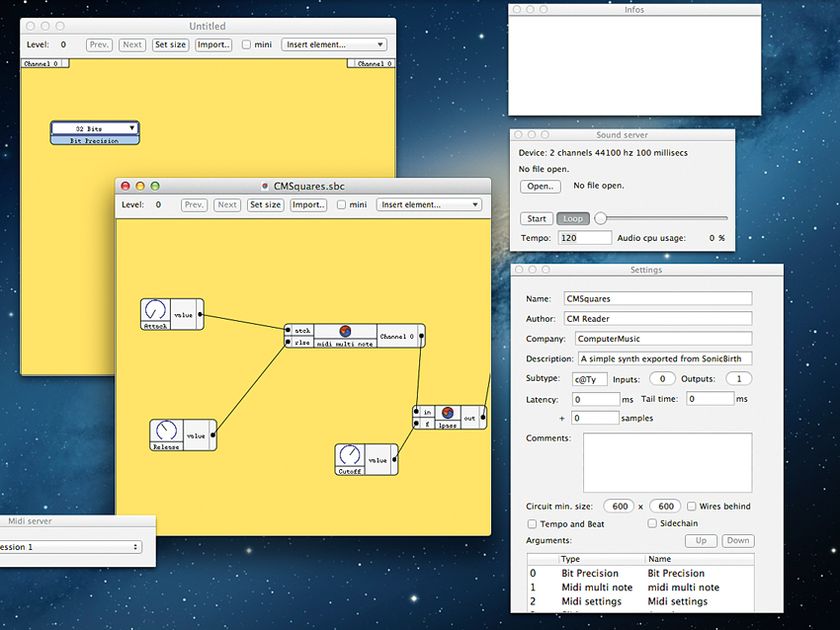Check the Wires behind option
840x630 pixels.
coord(690,506)
